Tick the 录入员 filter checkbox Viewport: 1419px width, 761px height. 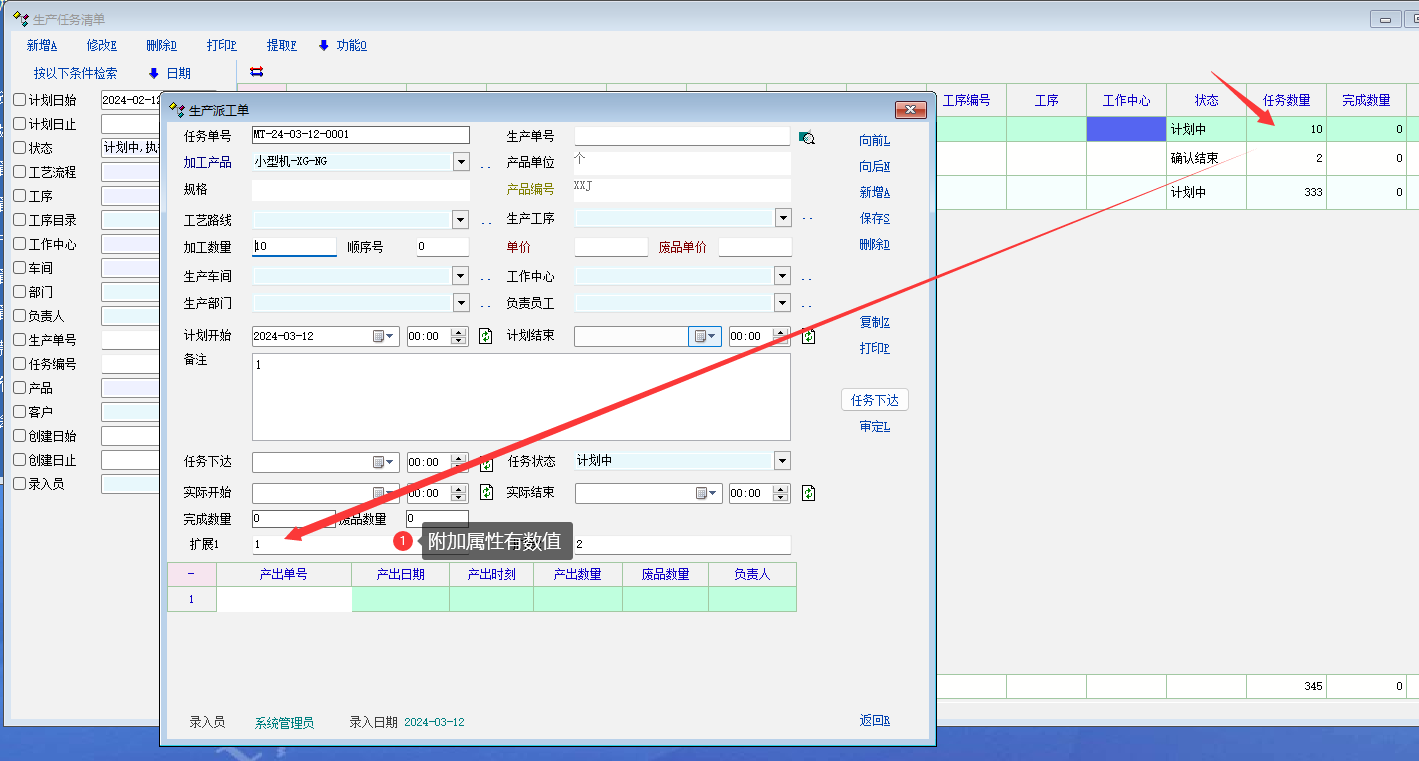19,484
